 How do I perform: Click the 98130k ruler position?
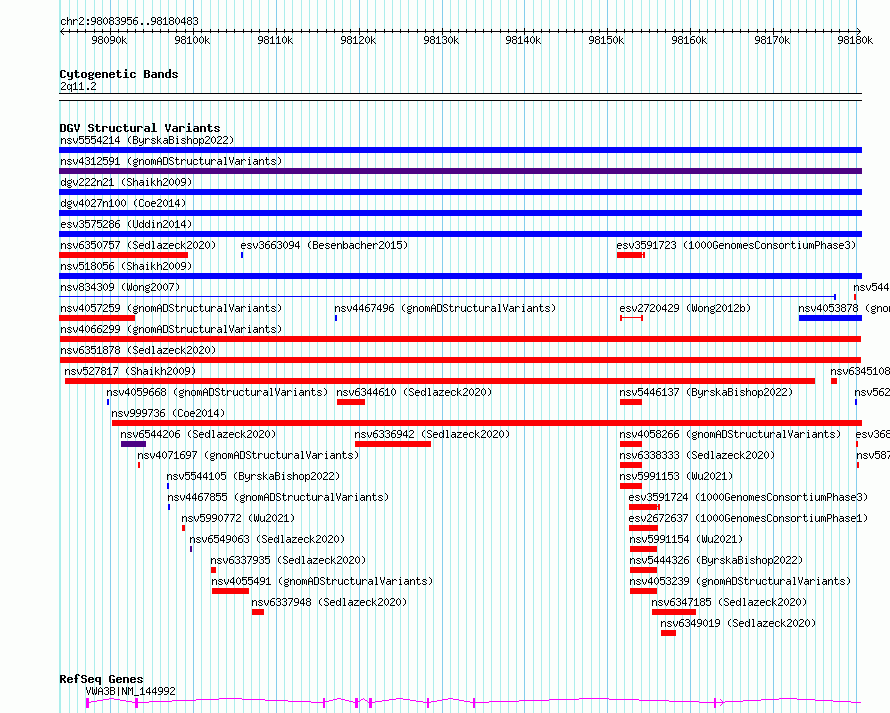(441, 40)
